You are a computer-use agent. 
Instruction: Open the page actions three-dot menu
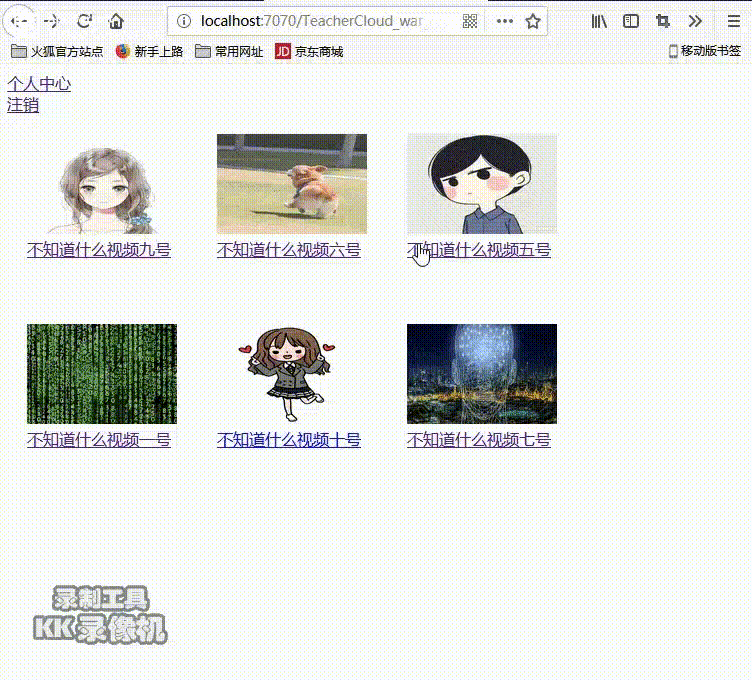tap(505, 21)
